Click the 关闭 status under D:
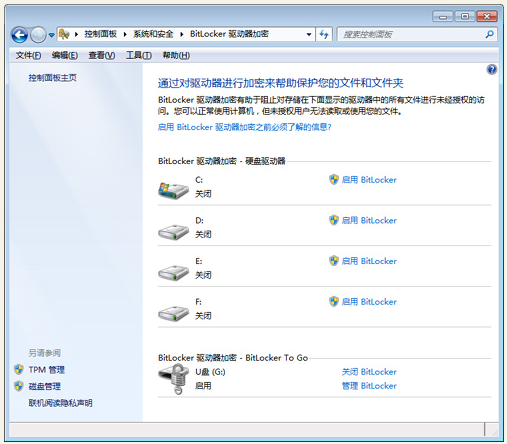The height and width of the screenshot is (444, 507). point(203,235)
